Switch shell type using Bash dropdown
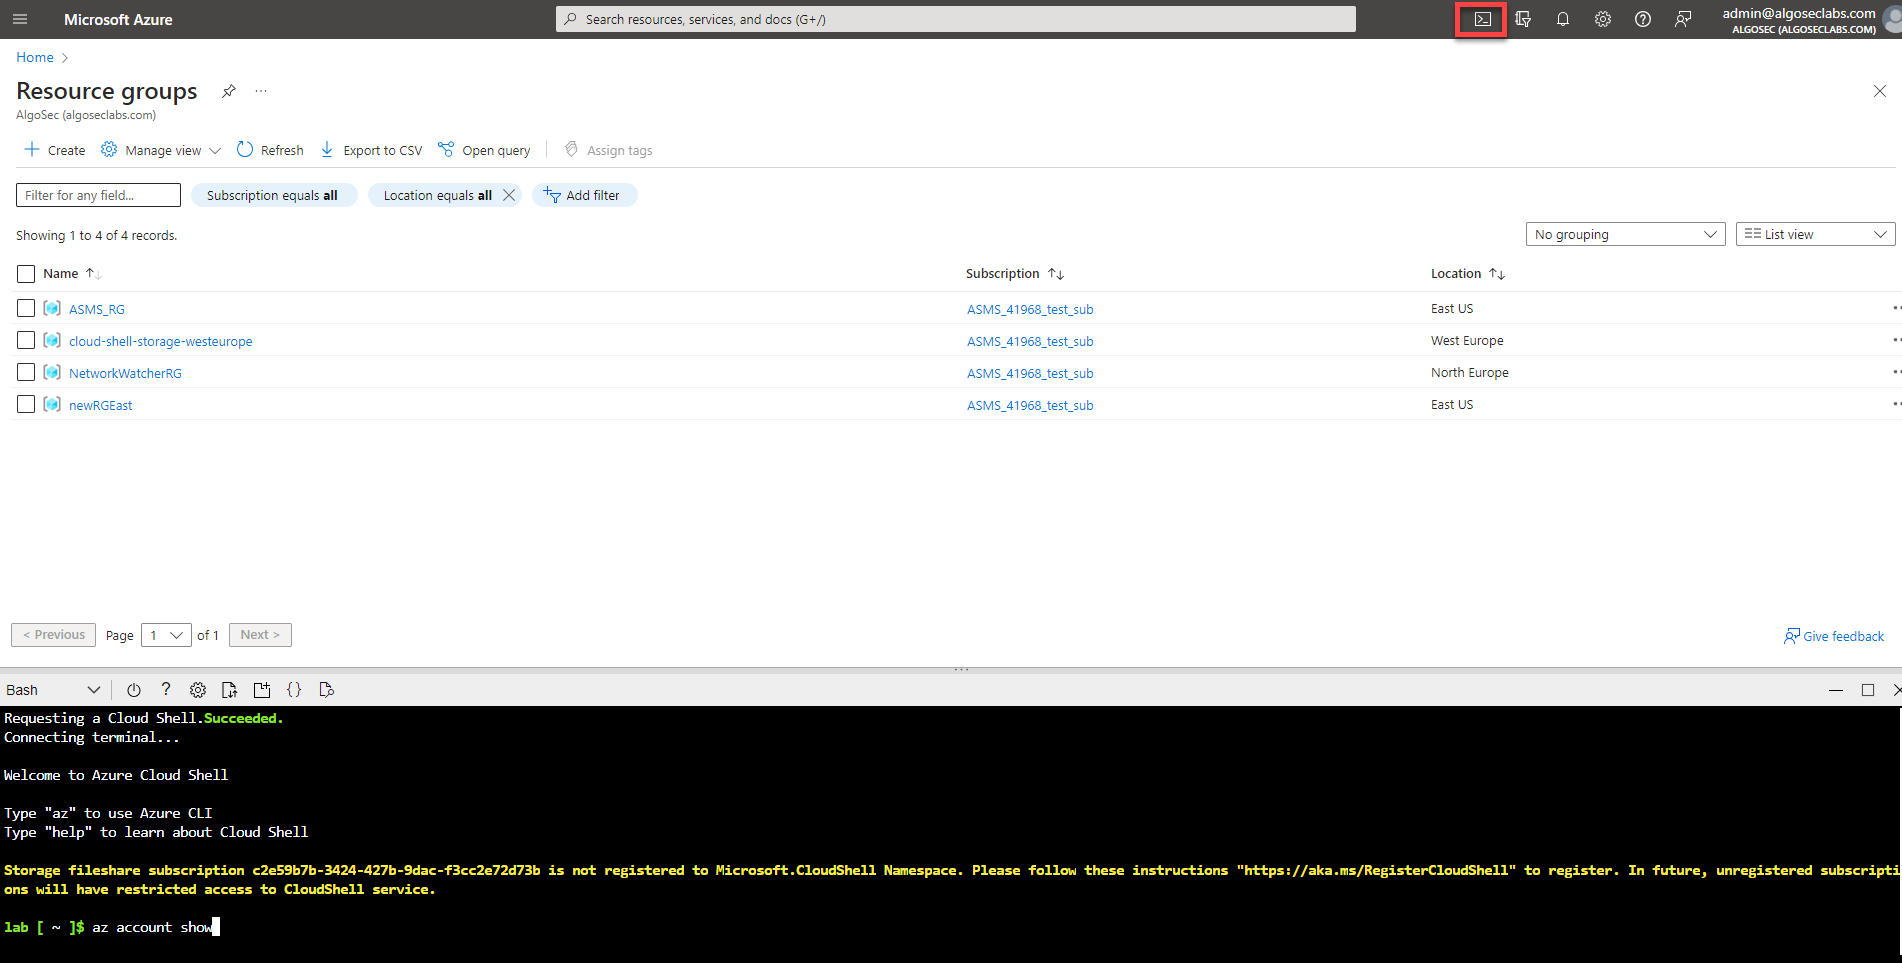The image size is (1902, 963). tap(53, 690)
